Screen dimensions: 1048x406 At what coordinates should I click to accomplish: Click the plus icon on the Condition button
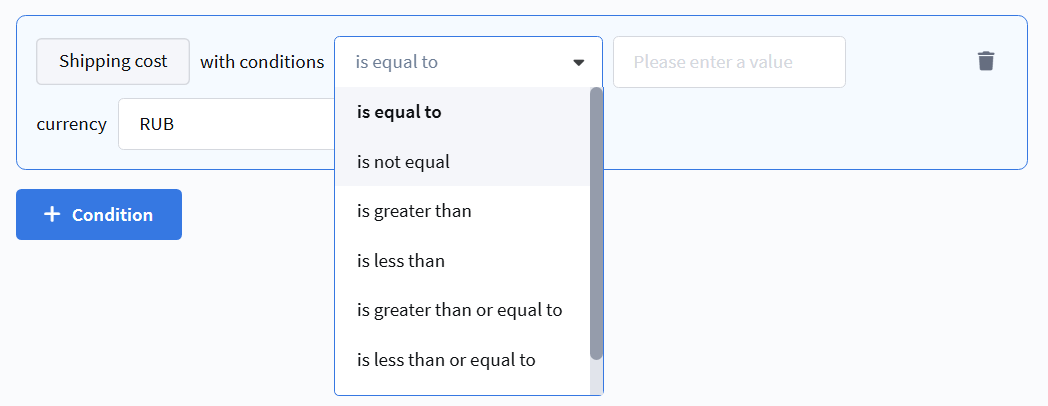pos(52,215)
